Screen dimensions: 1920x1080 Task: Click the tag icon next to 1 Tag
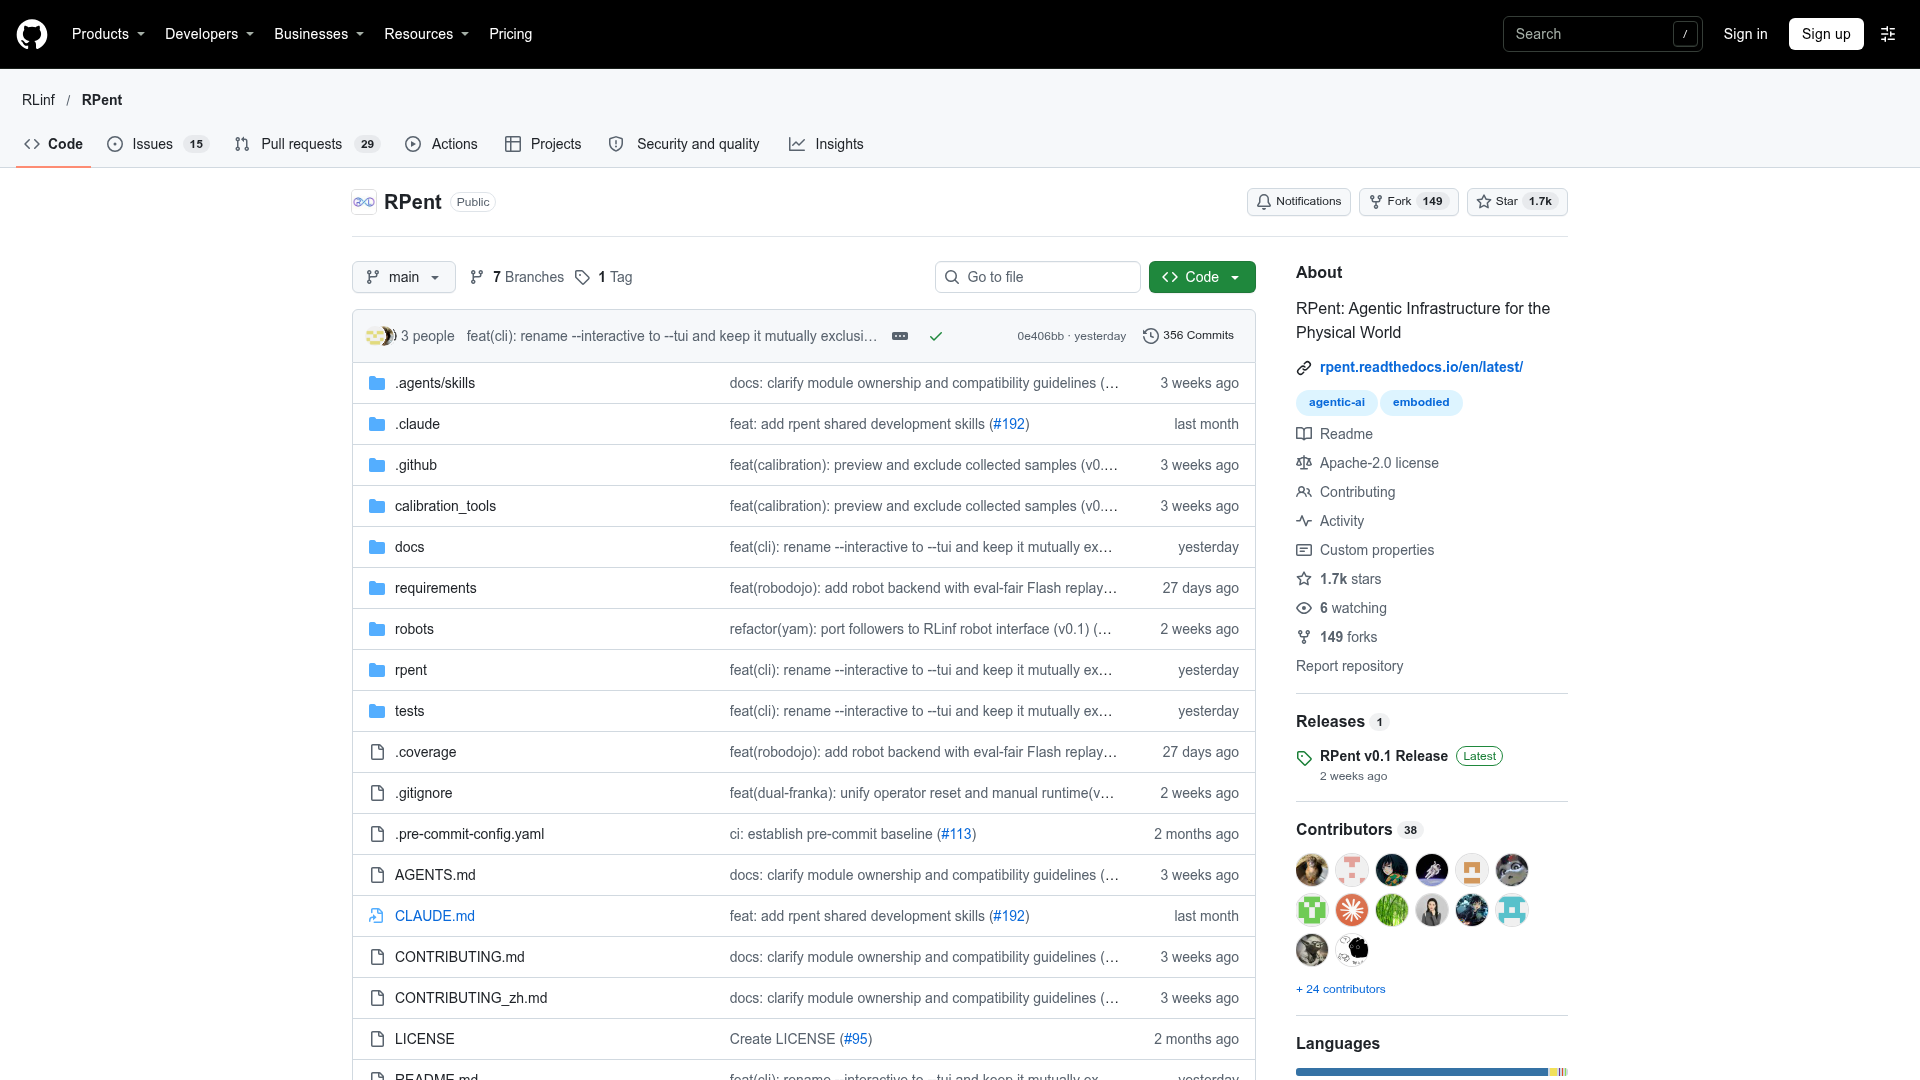click(x=583, y=277)
